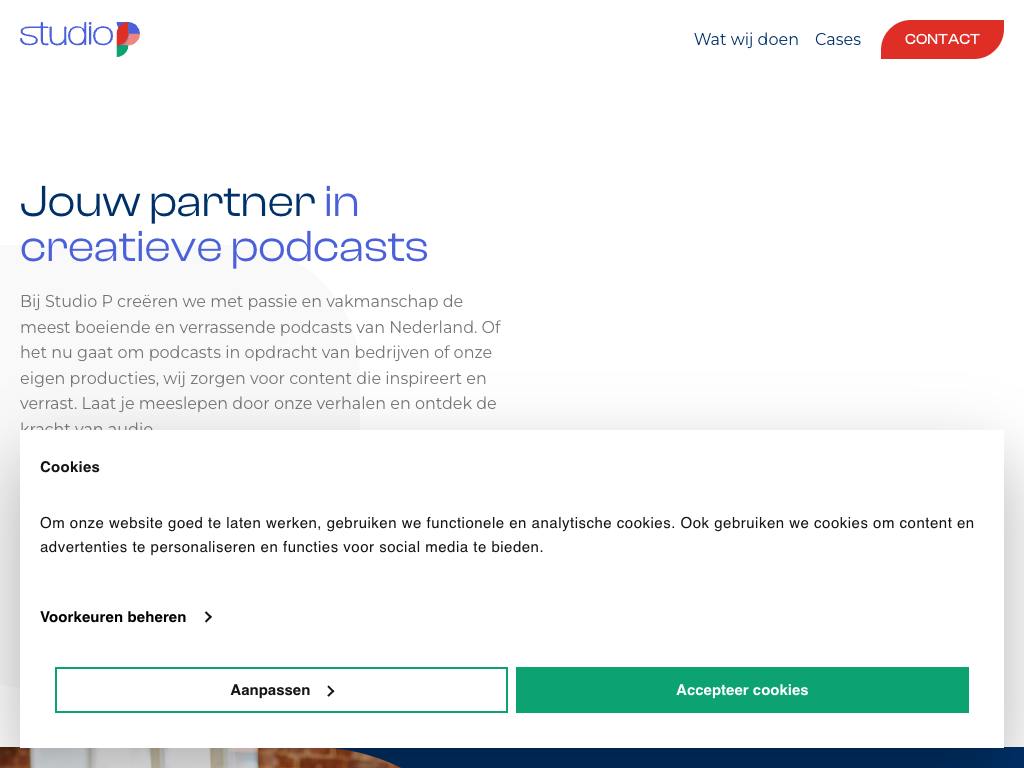Click the red CONTACT button
This screenshot has width=1024, height=768.
941,39
